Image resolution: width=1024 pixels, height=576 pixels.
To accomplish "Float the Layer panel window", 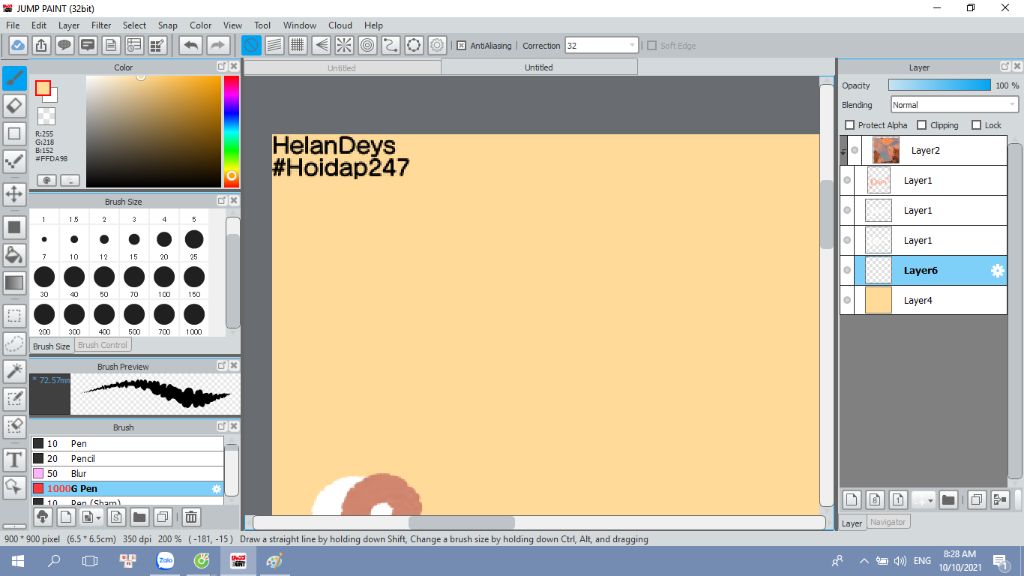I will [x=1005, y=67].
